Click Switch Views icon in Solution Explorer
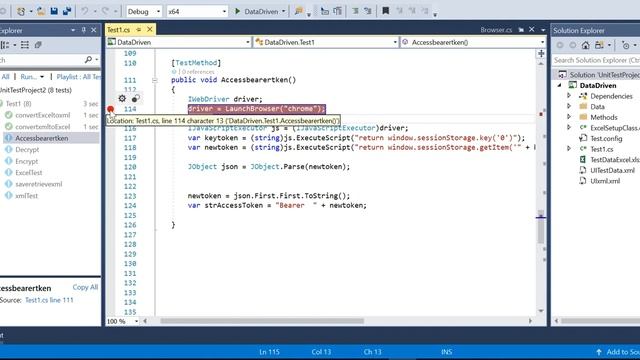 click(x=599, y=45)
